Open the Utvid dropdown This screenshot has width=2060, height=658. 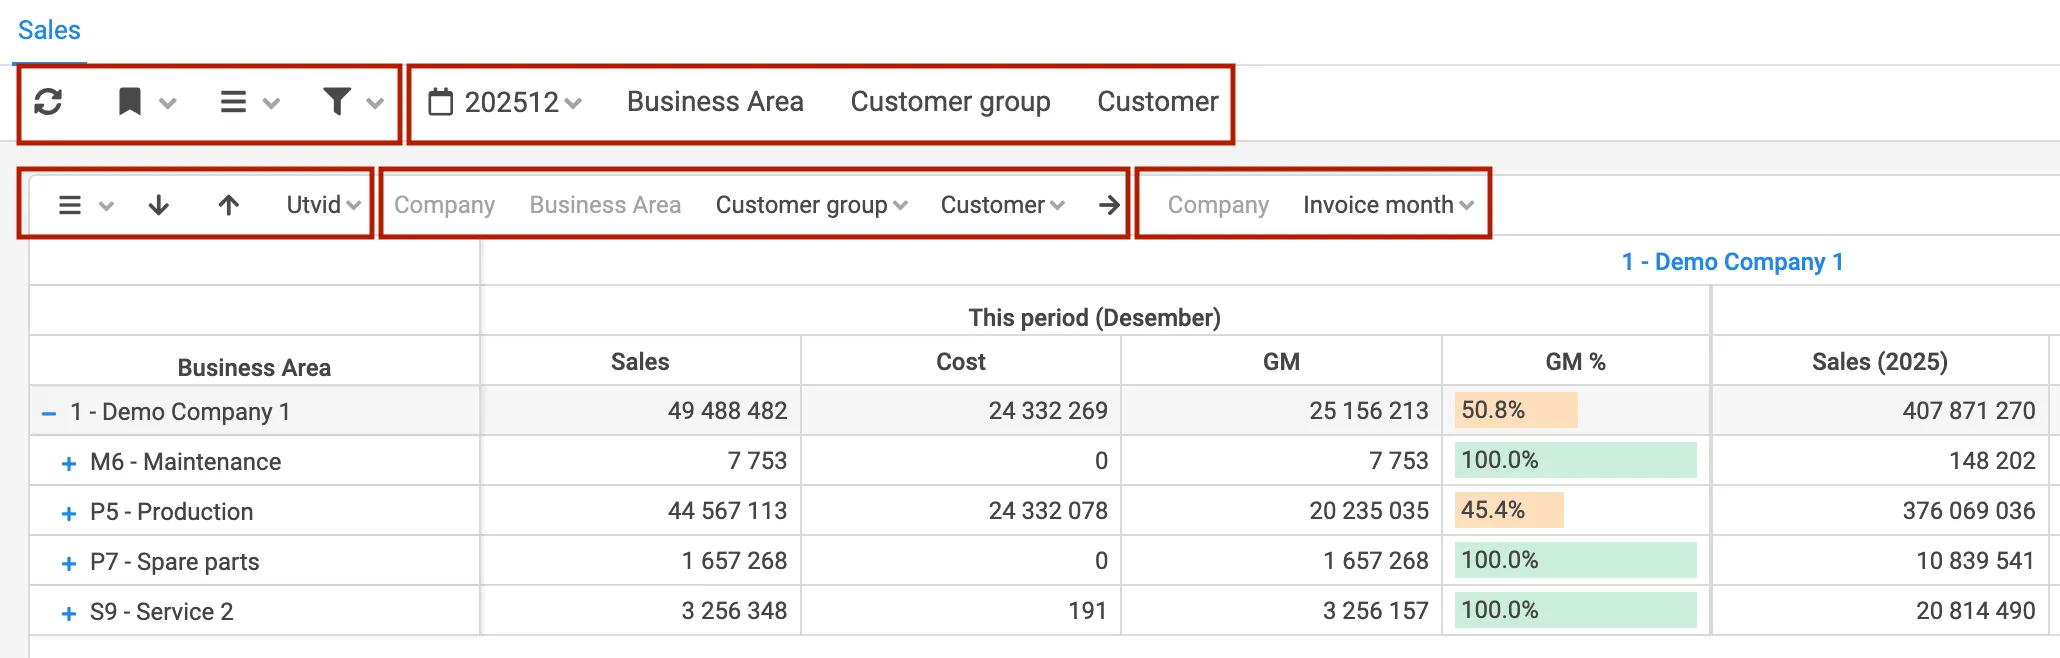pos(322,205)
